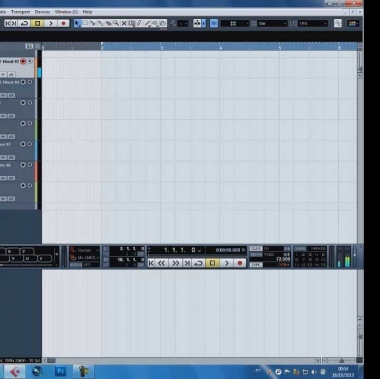
Task: Open the Normal record mode dropdown
Action: pyautogui.click(x=85, y=250)
